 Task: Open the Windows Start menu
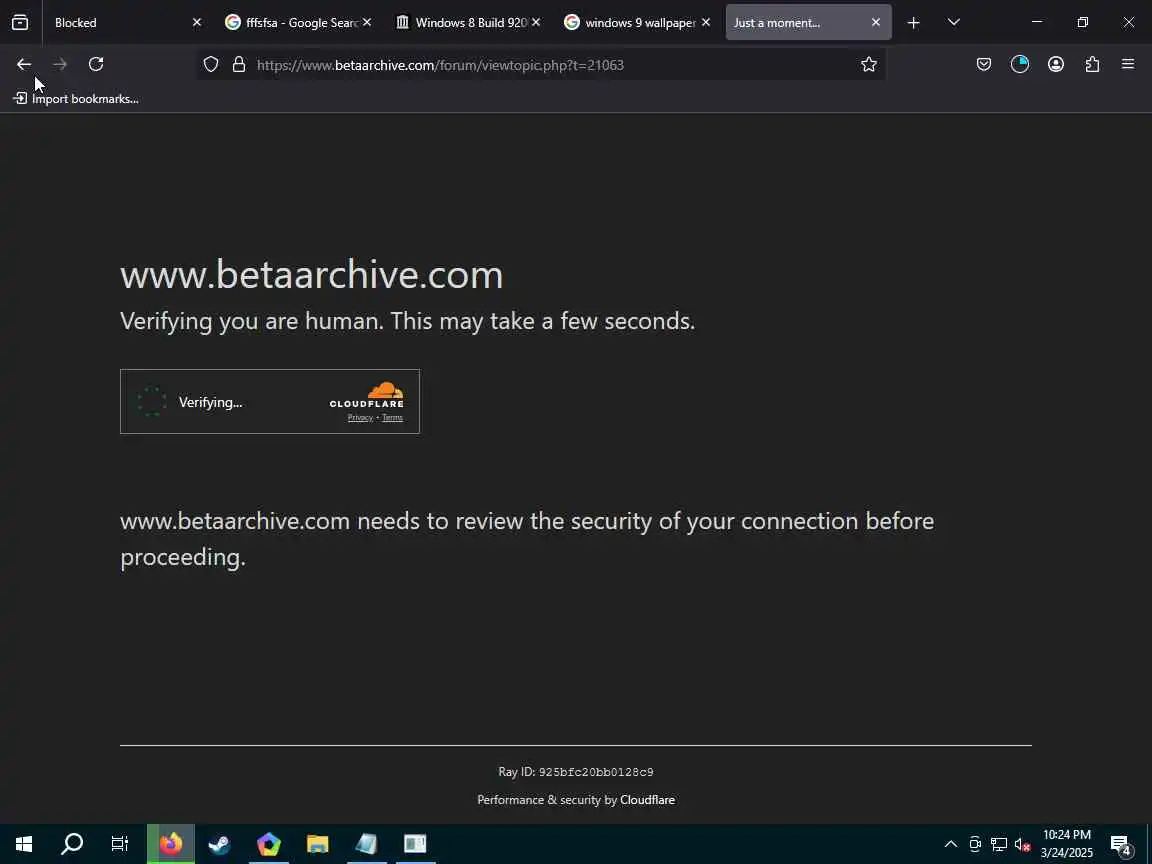coord(24,844)
